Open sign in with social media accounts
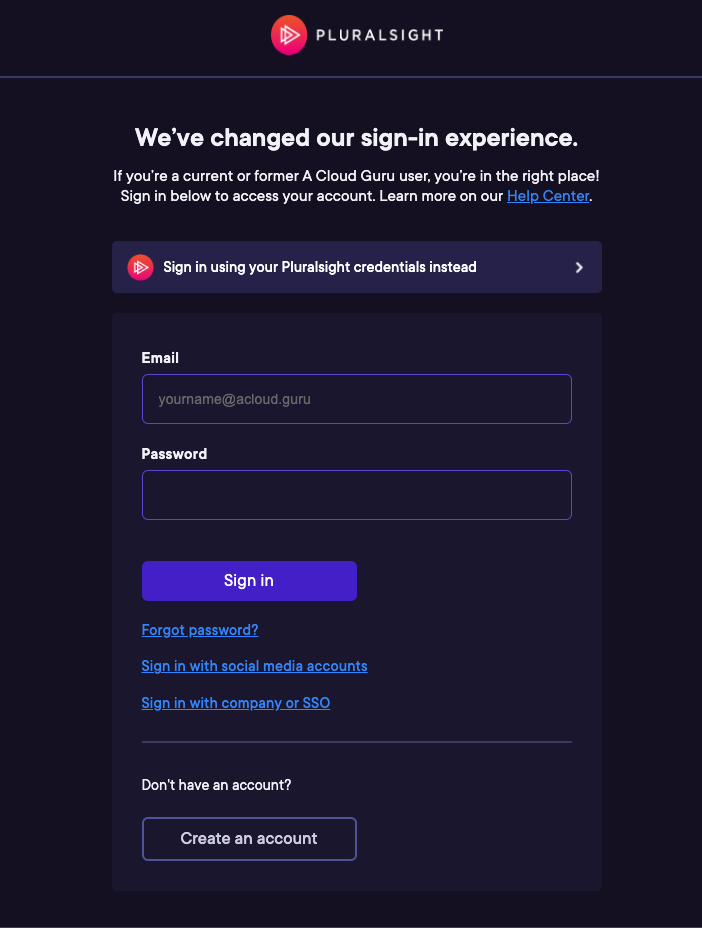This screenshot has height=928, width=702. [254, 666]
